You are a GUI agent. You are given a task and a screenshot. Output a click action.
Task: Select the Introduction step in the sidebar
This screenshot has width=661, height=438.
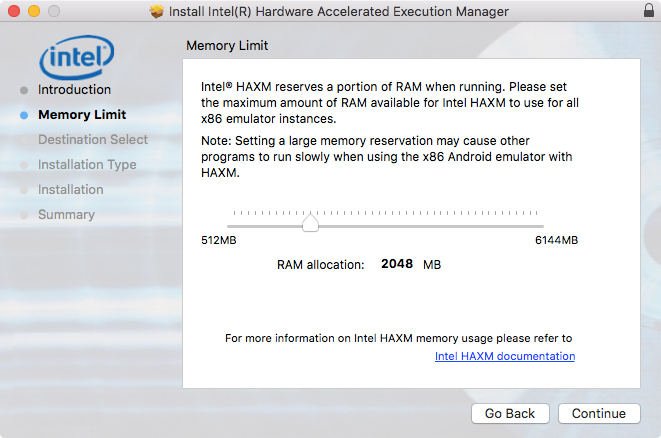point(74,90)
